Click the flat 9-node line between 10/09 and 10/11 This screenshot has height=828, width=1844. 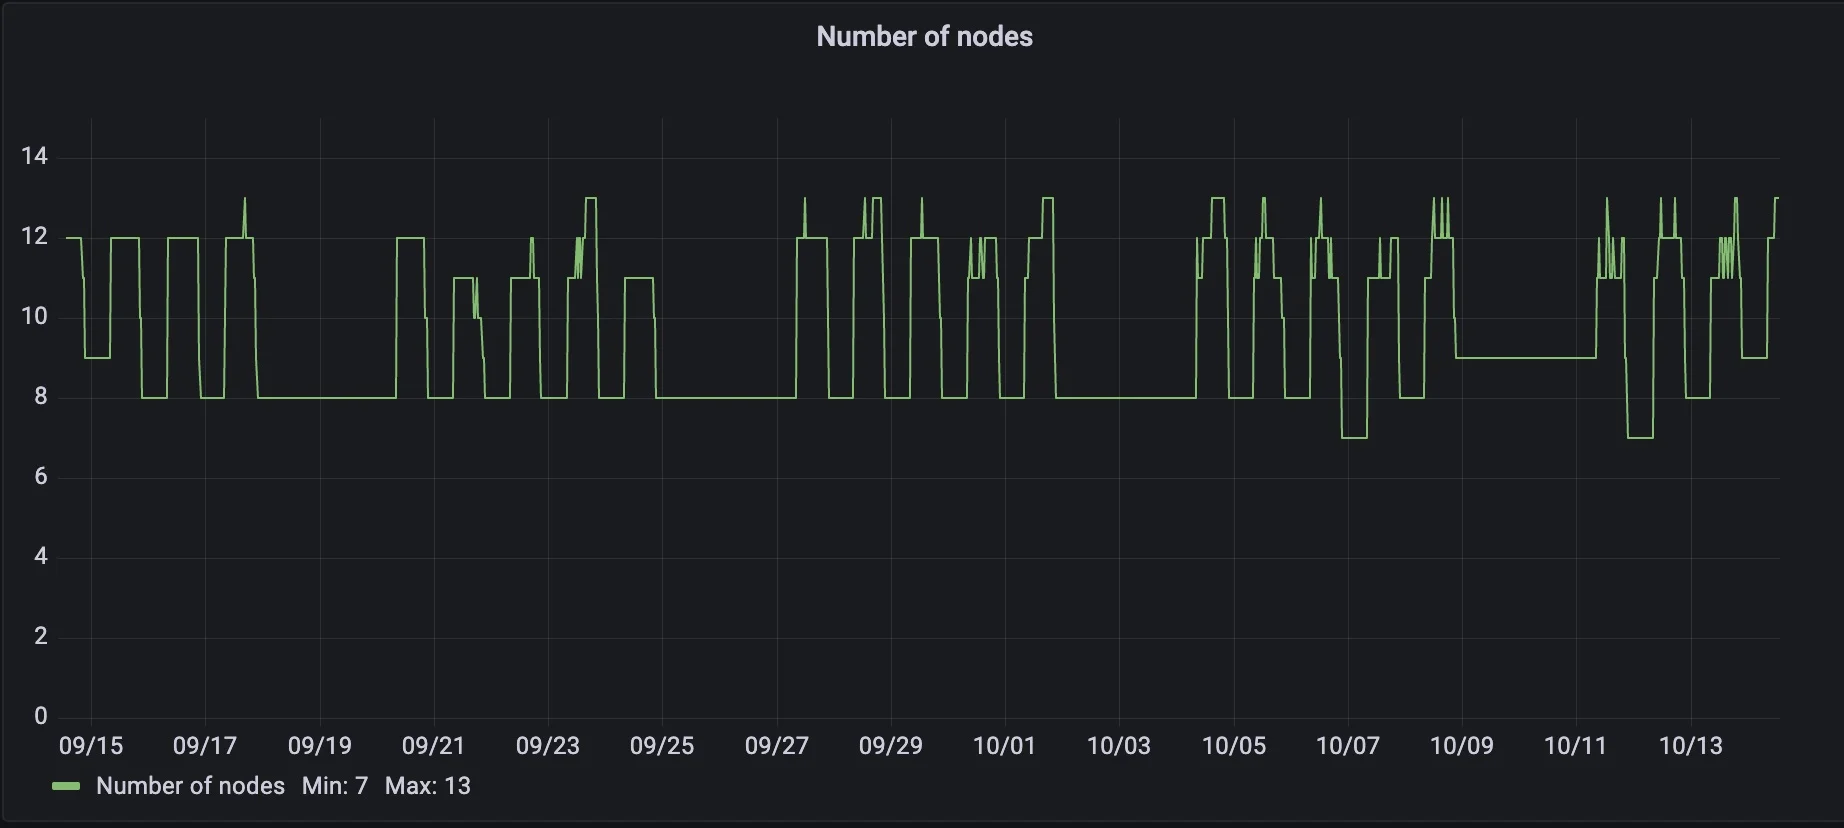(x=1525, y=357)
